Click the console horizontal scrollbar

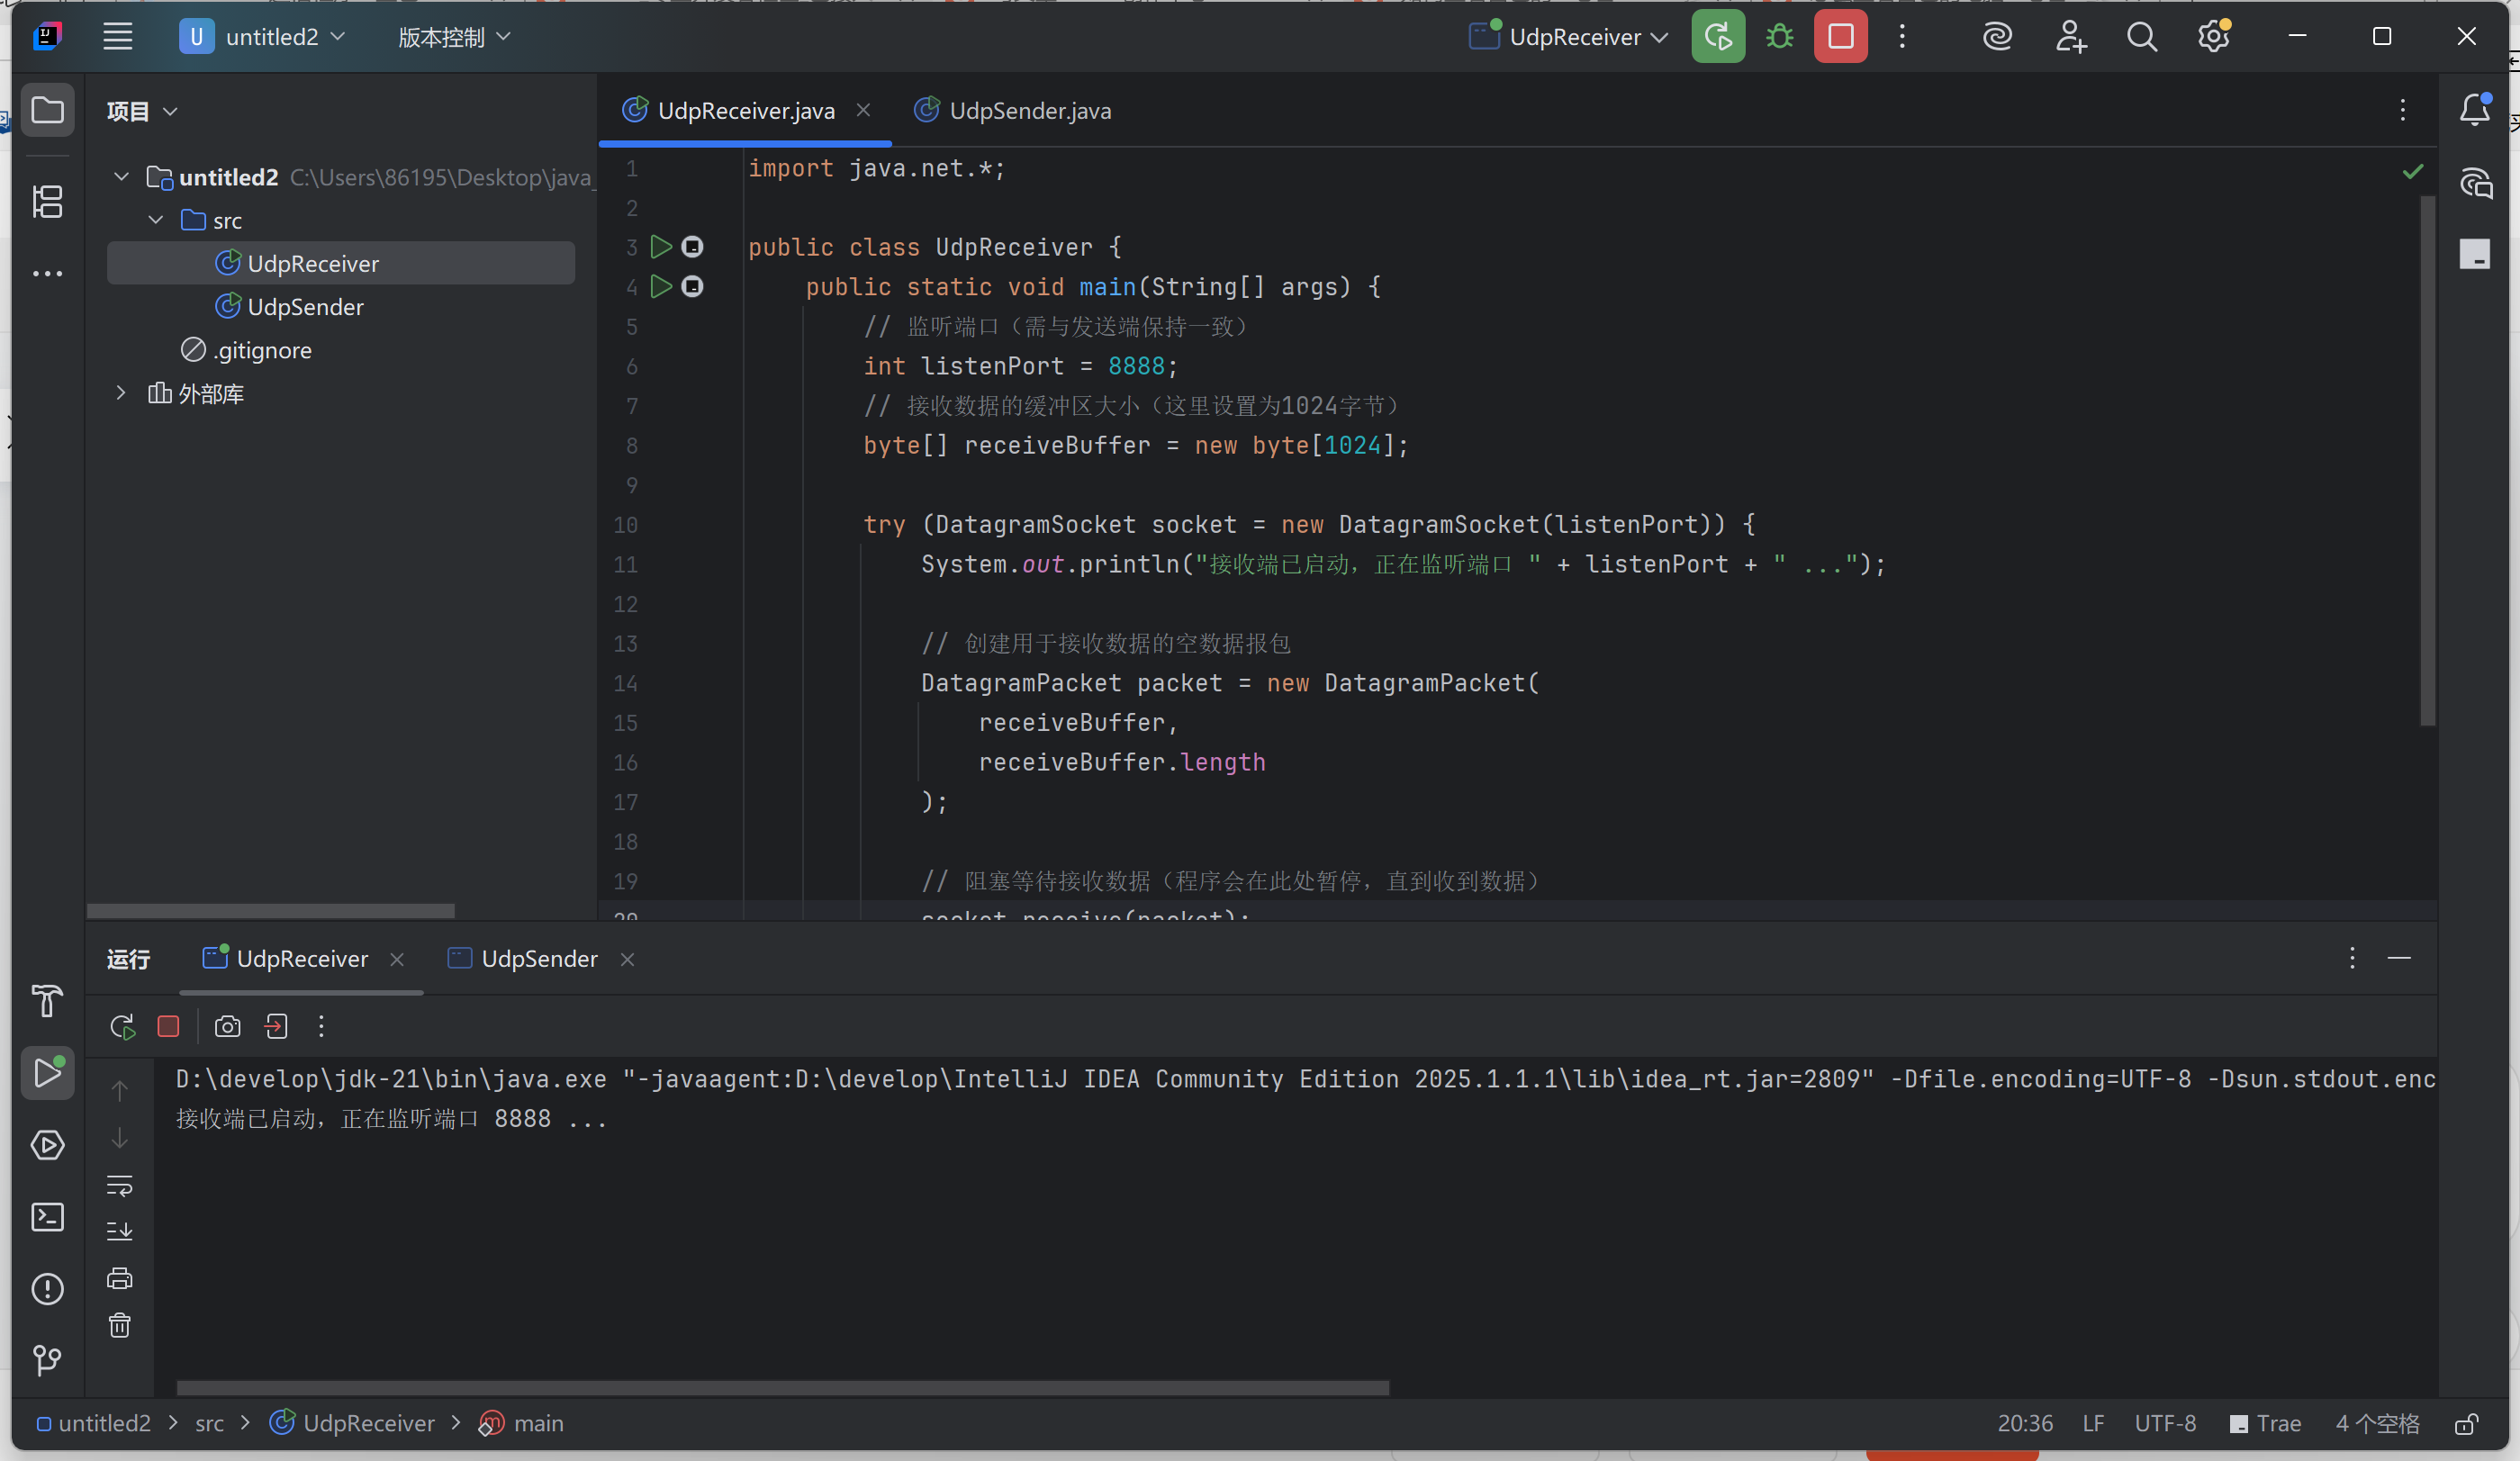click(782, 1388)
